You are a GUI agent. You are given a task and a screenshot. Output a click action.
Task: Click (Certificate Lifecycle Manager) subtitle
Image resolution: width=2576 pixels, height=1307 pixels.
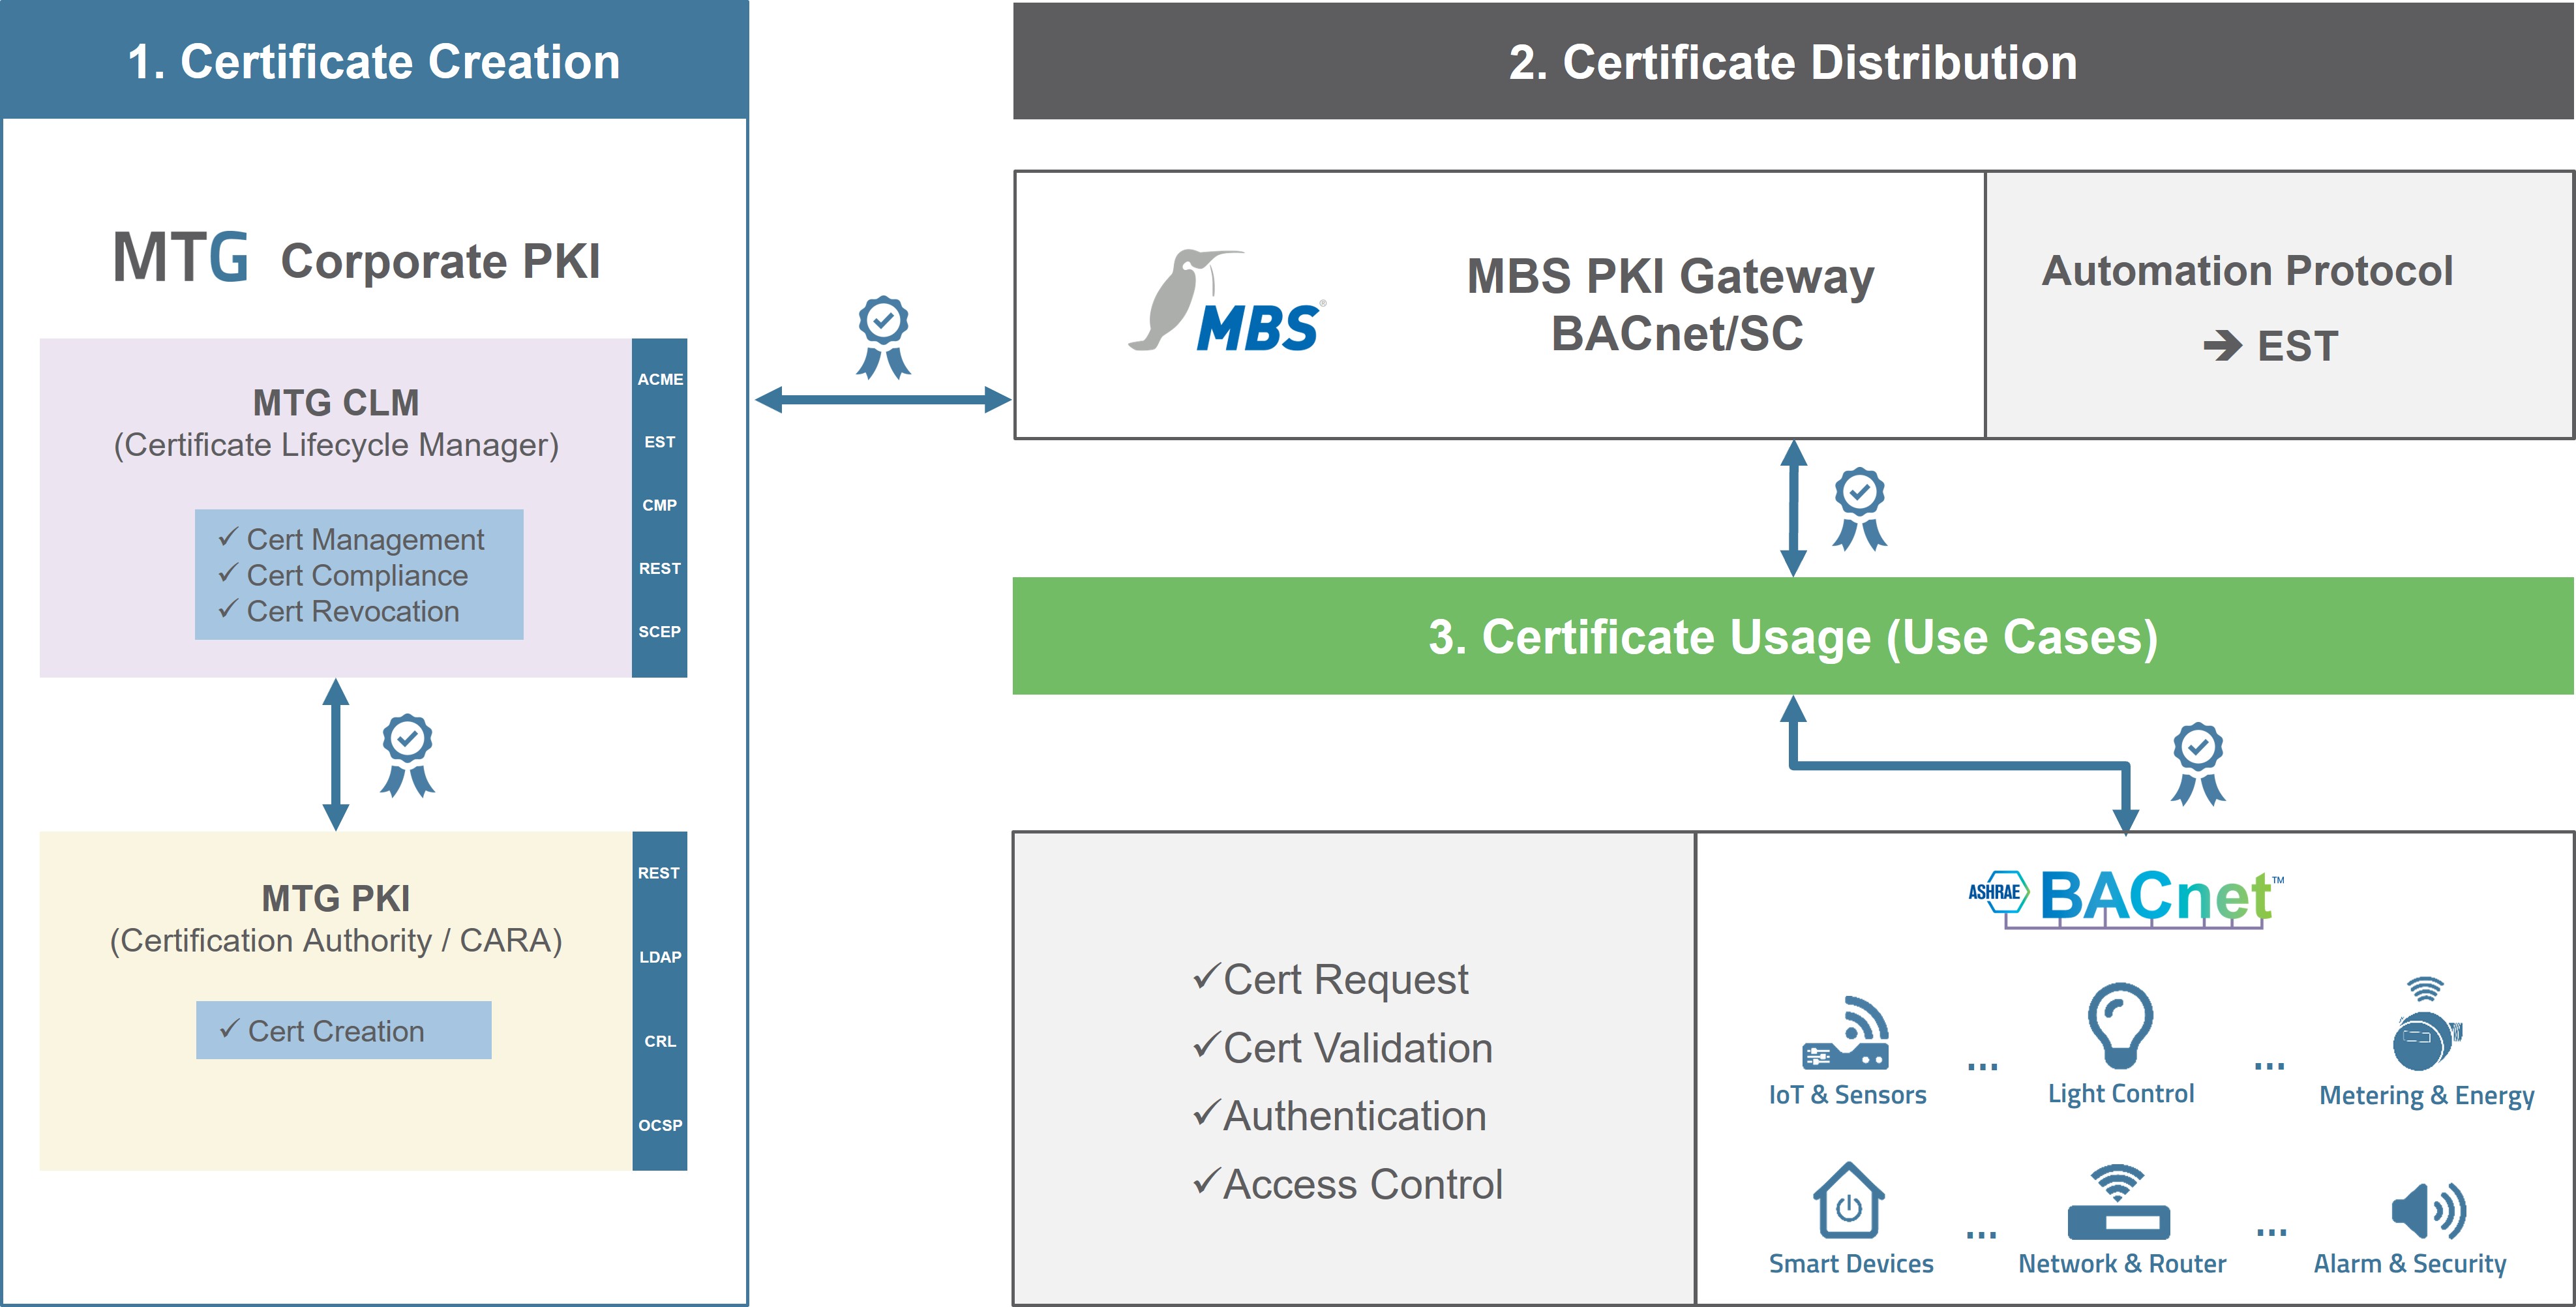[336, 445]
